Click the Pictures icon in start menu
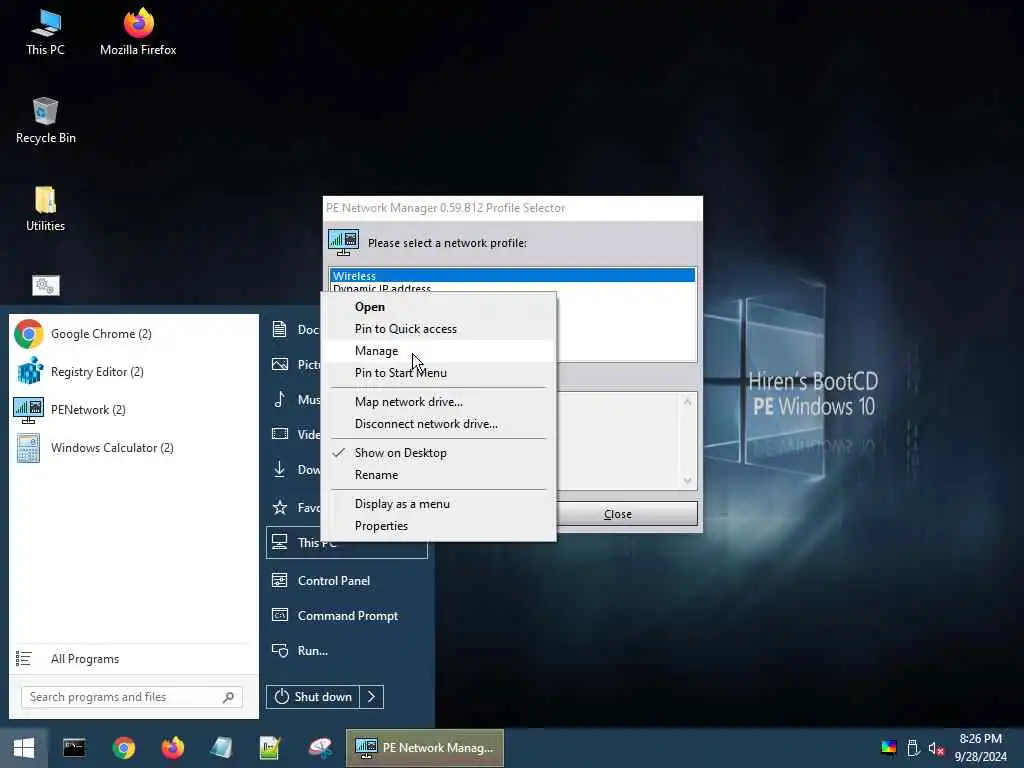The width and height of the screenshot is (1024, 768). pyautogui.click(x=280, y=364)
